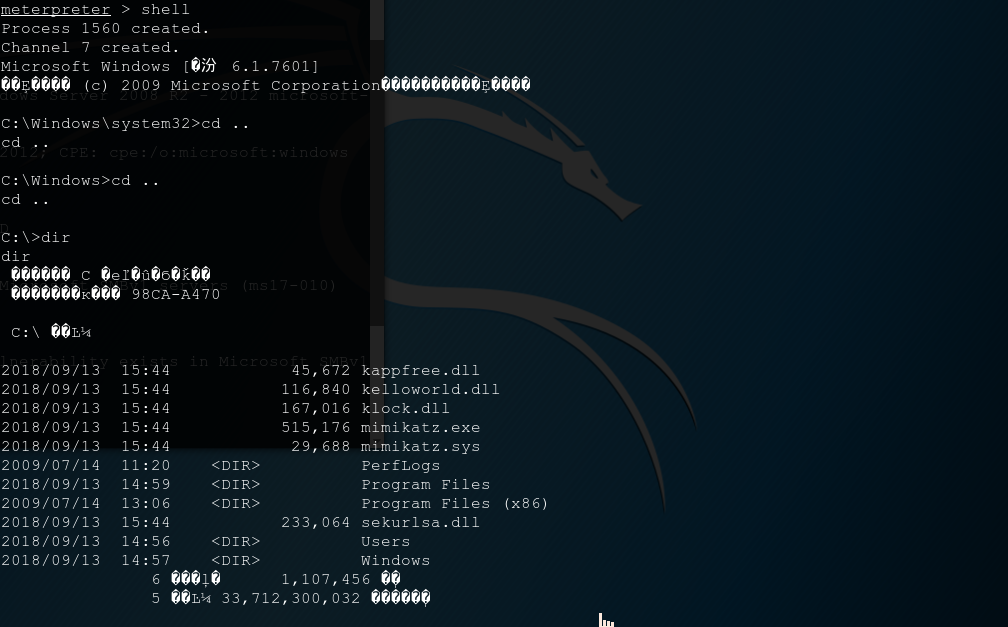
Task: Click the 1,107,456 total bytes value
Action: [x=325, y=579]
